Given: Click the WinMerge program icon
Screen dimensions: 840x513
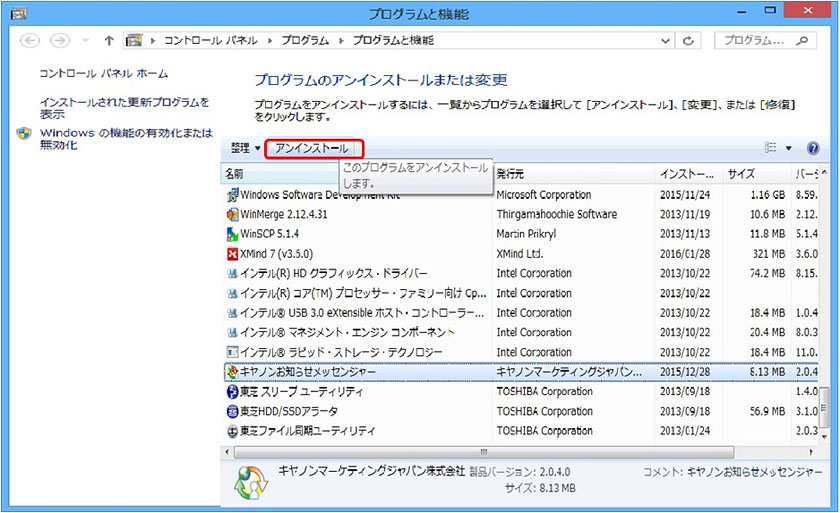Looking at the screenshot, I should click(232, 214).
